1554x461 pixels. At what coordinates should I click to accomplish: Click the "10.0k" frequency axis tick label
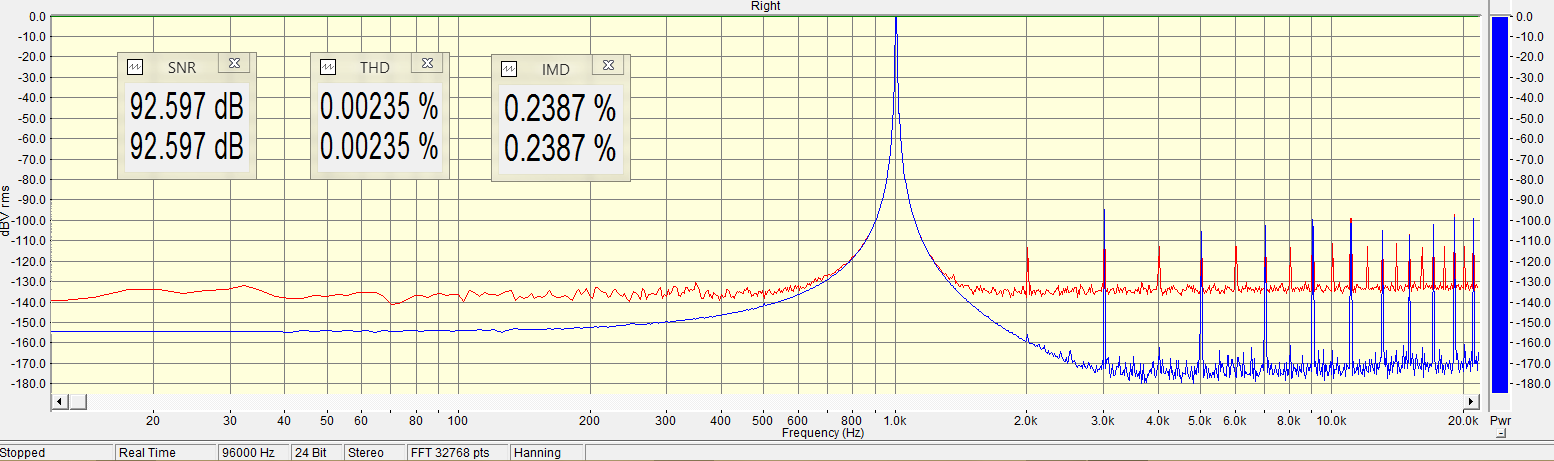coord(1331,422)
